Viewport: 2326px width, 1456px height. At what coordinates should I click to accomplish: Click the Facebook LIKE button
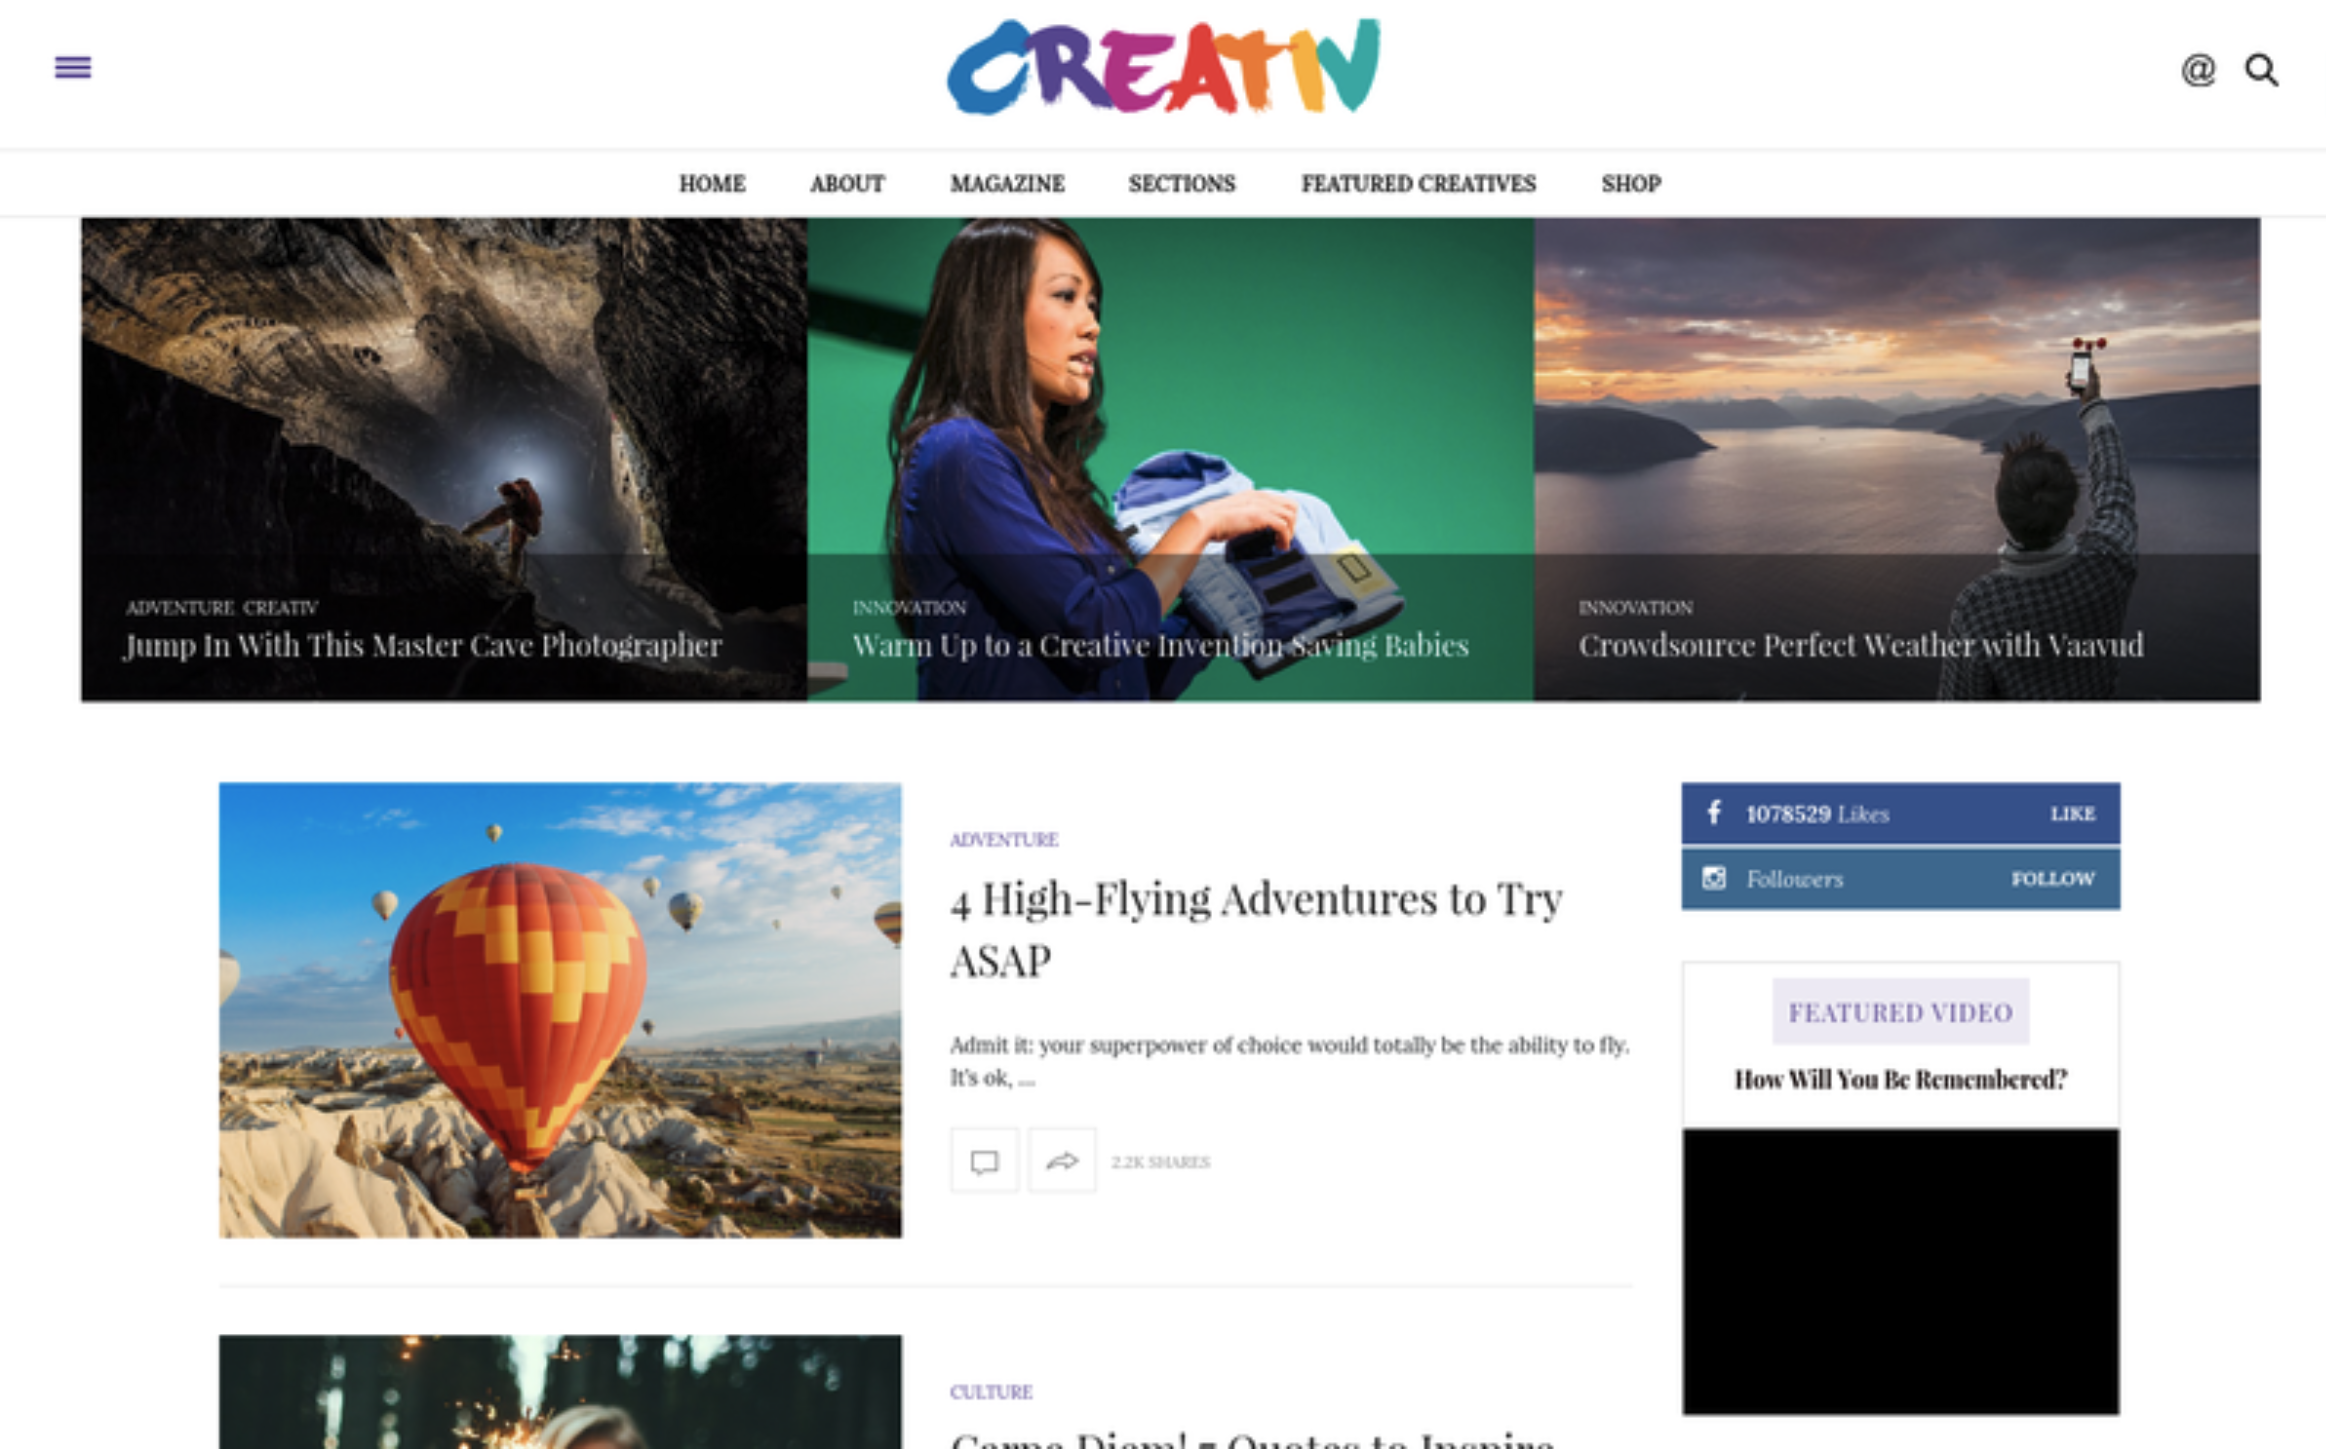(x=2072, y=814)
